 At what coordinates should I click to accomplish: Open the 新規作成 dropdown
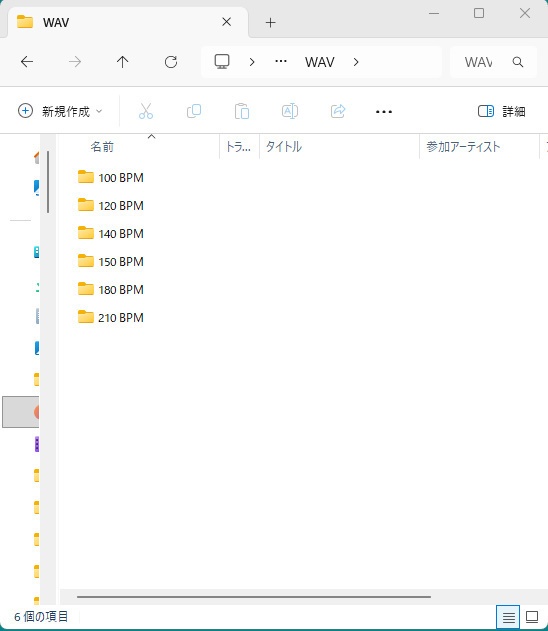click(x=60, y=111)
